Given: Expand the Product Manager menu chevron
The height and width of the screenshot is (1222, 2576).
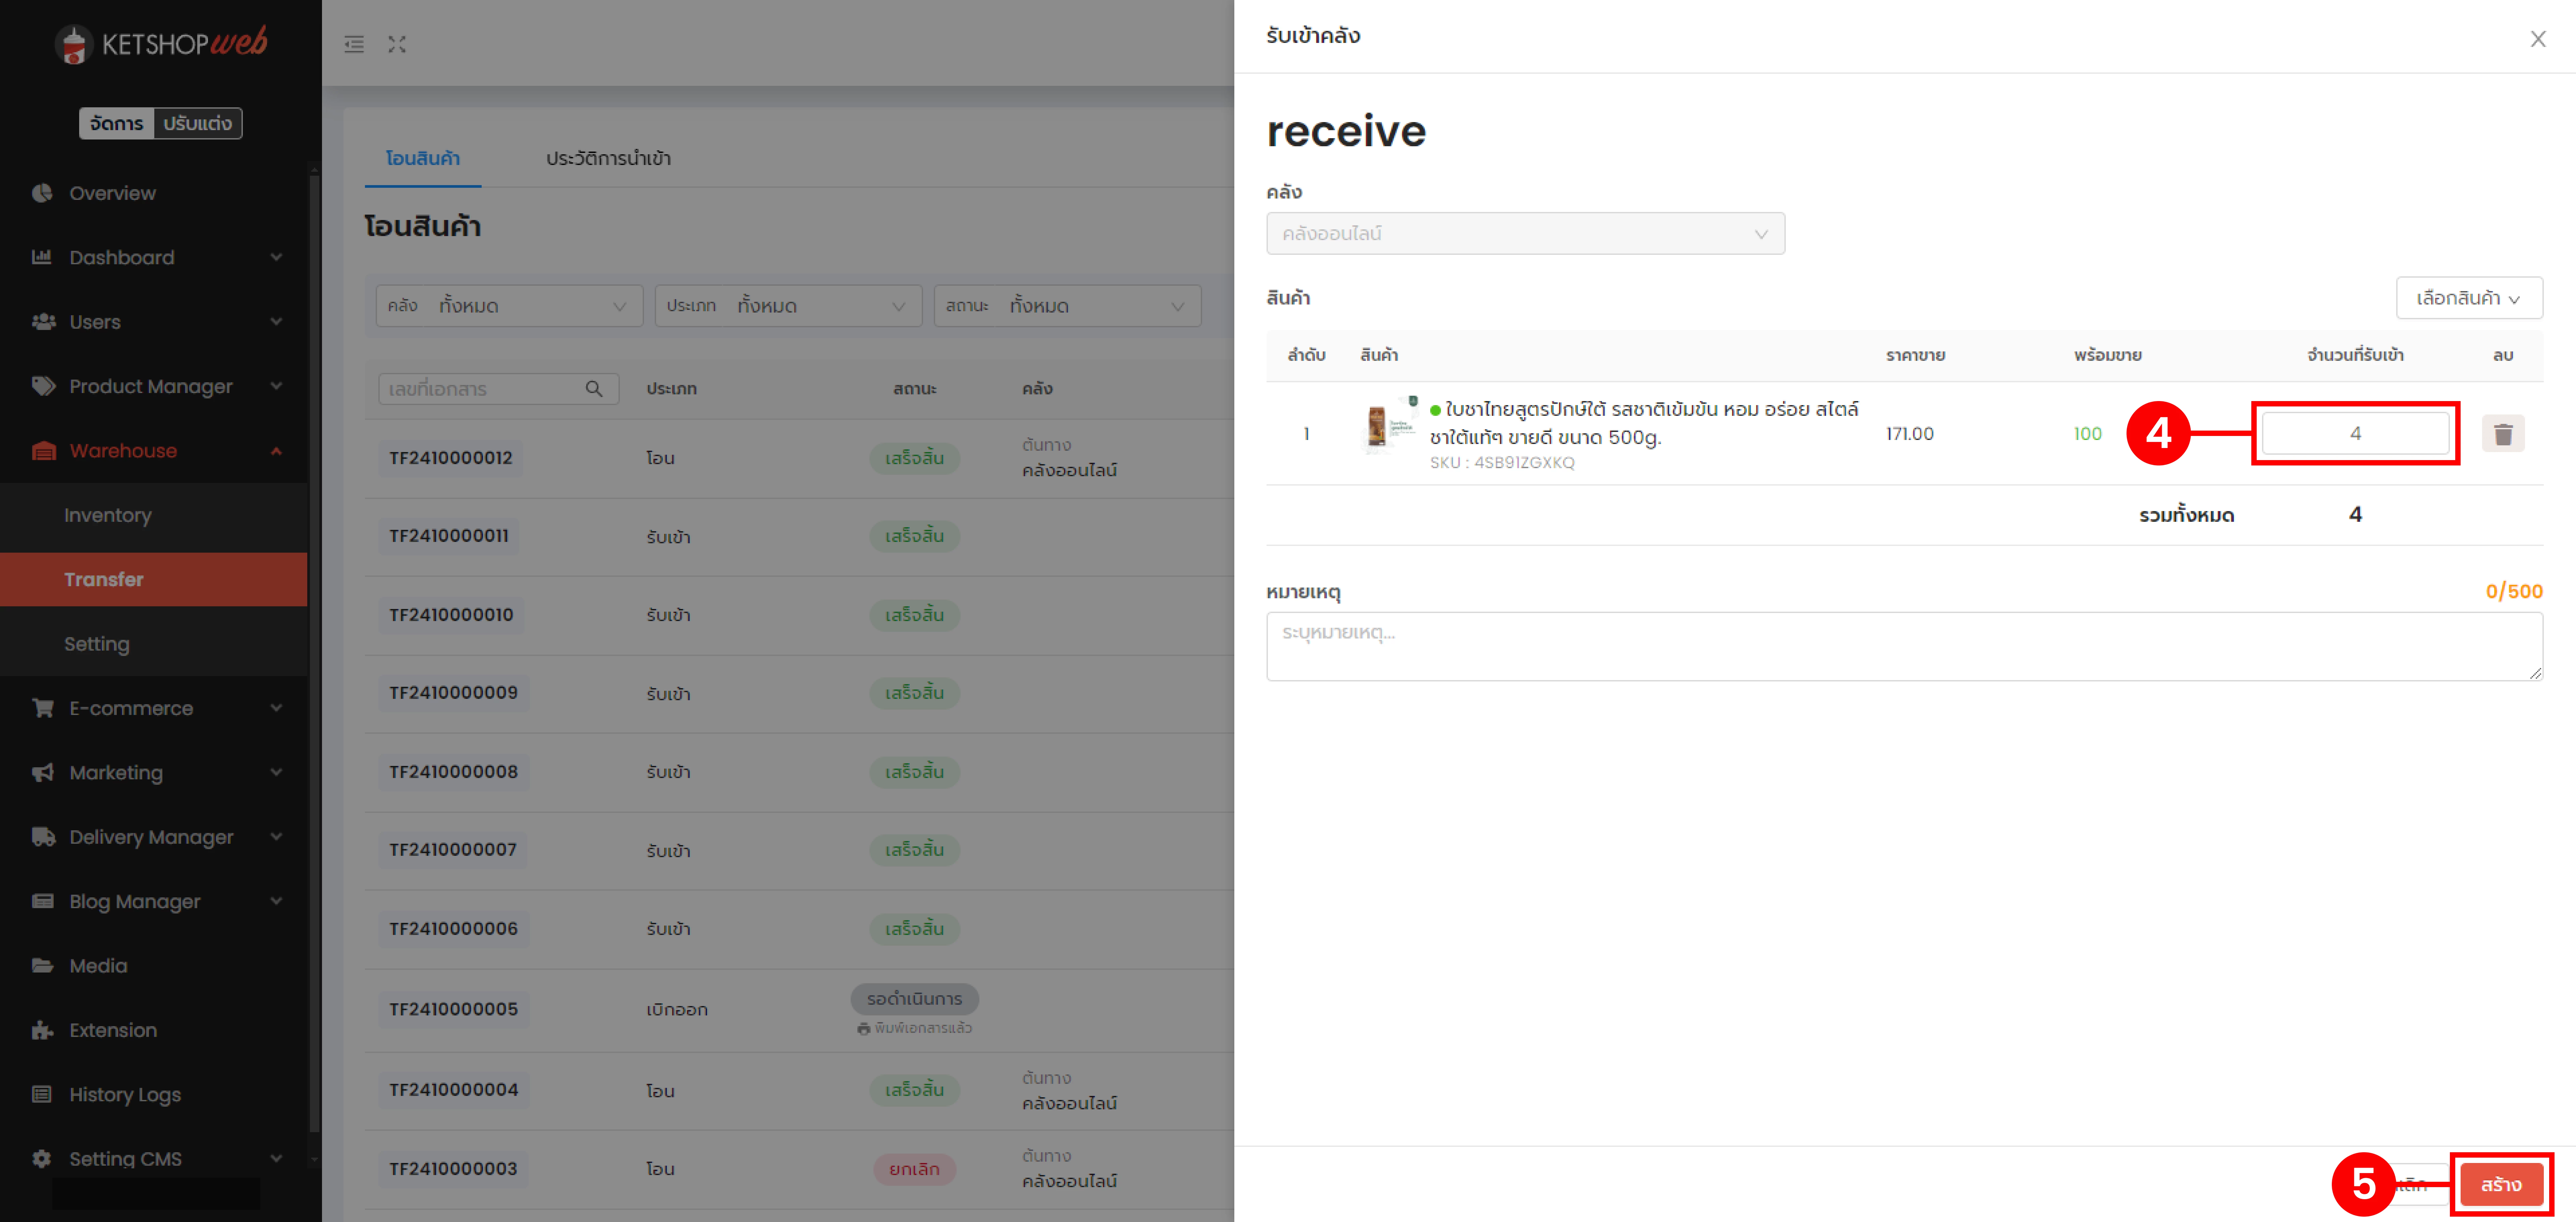Looking at the screenshot, I should pos(276,386).
